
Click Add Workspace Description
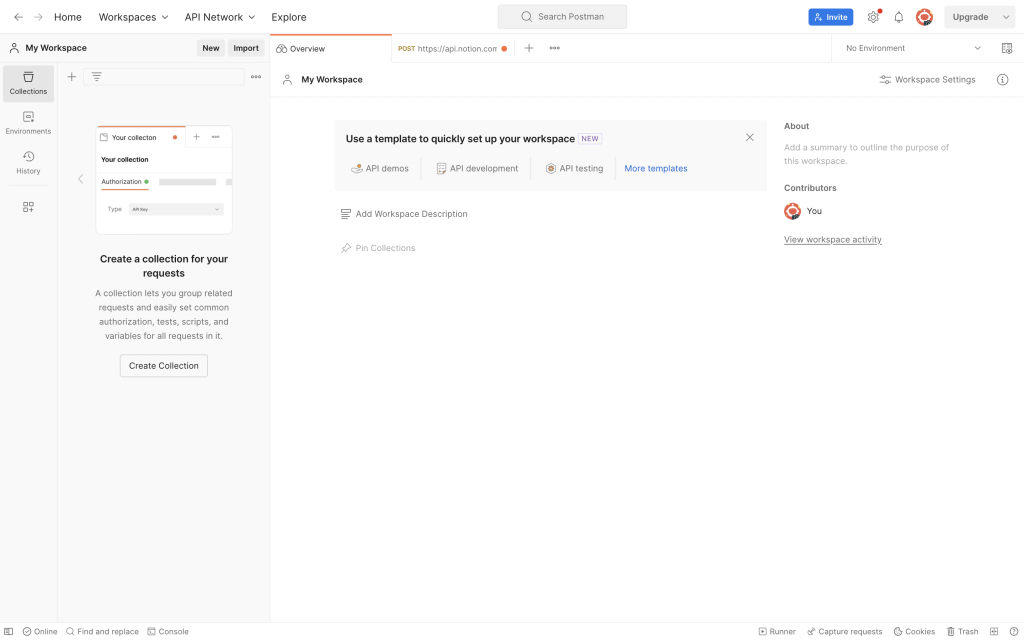click(x=404, y=214)
